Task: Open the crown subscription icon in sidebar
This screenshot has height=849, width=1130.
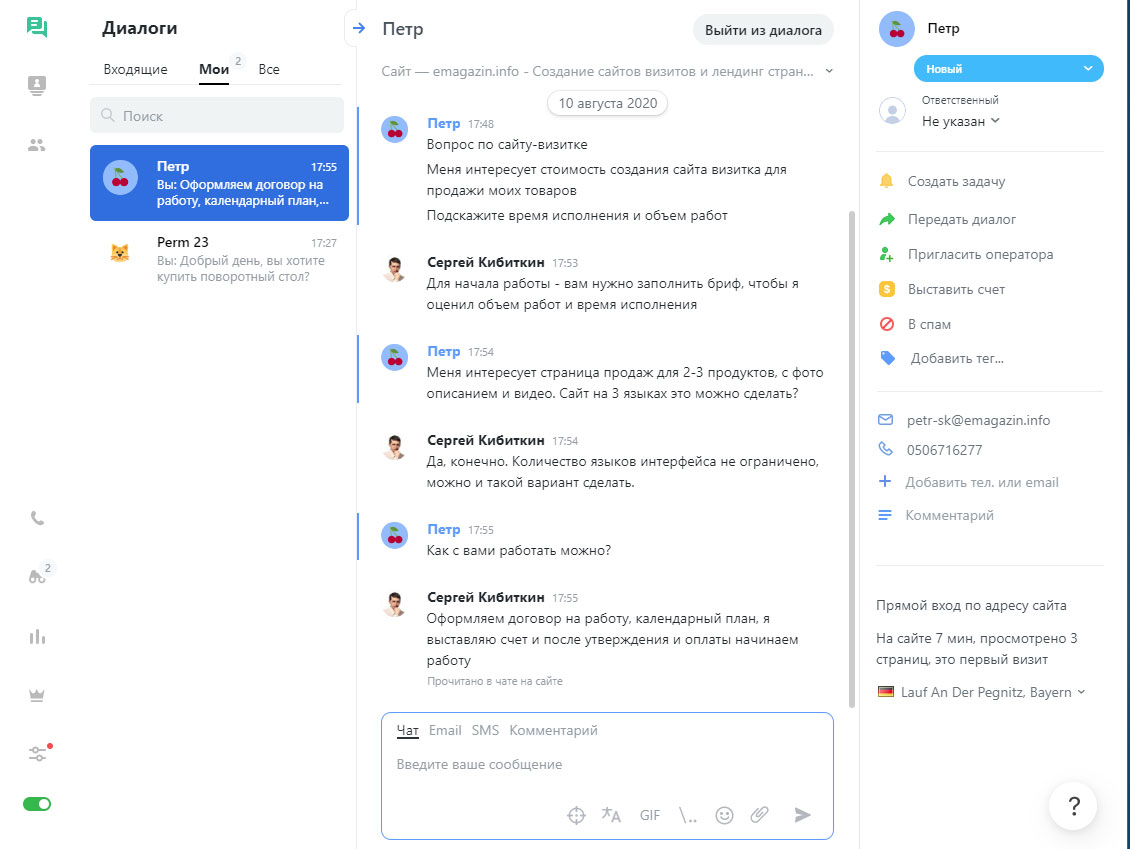Action: tap(37, 695)
